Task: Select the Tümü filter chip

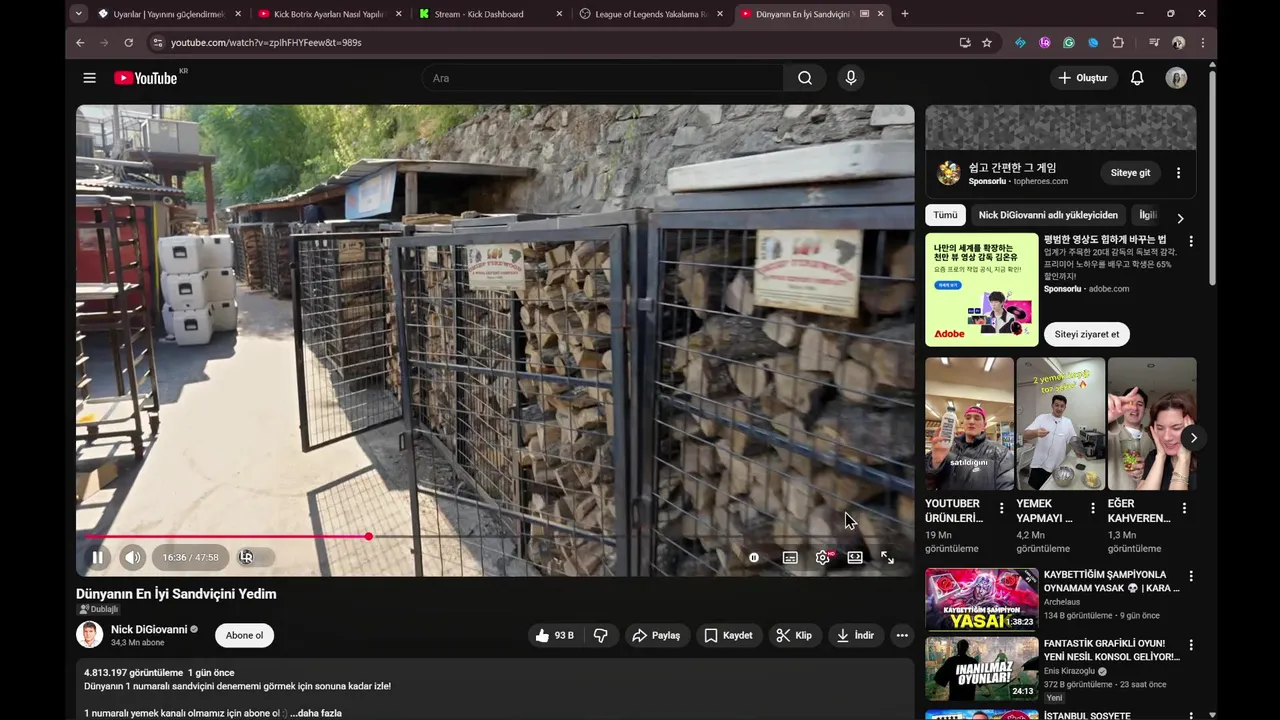Action: (945, 215)
